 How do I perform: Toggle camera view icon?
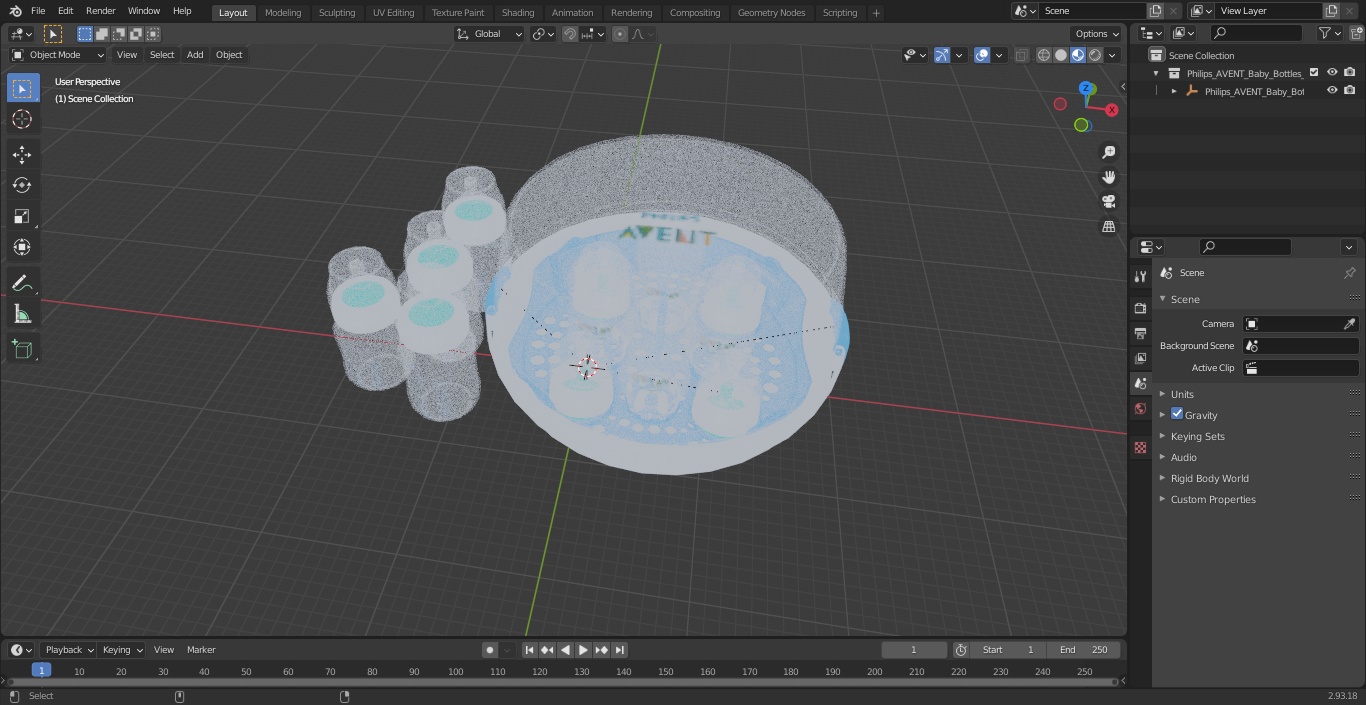pos(1108,201)
